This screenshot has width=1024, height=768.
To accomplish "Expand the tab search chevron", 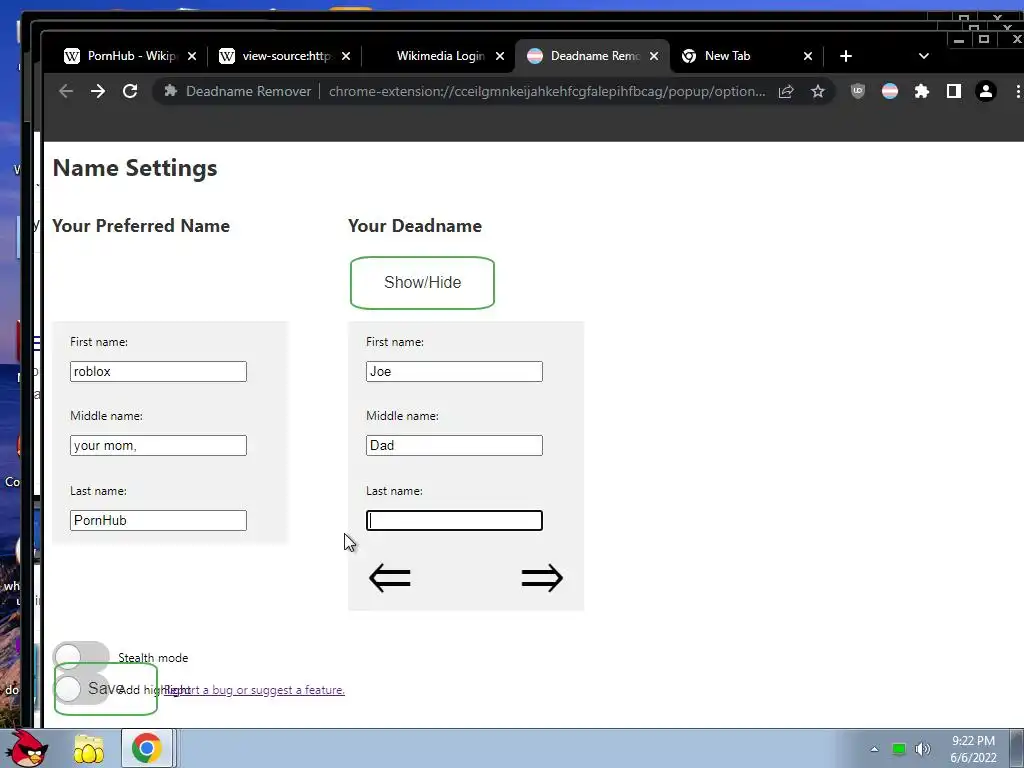I will click(x=923, y=56).
